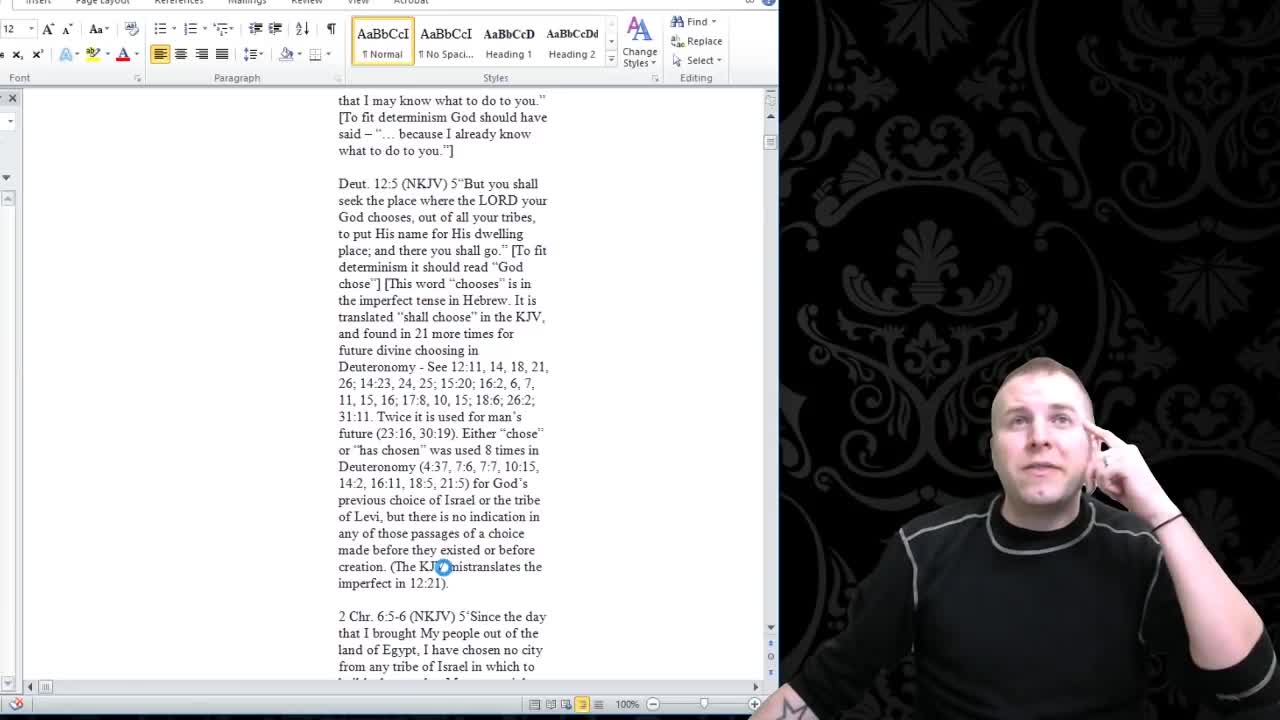1280x720 pixels.
Task: Apply yellow text highlight color
Action: 92,54
